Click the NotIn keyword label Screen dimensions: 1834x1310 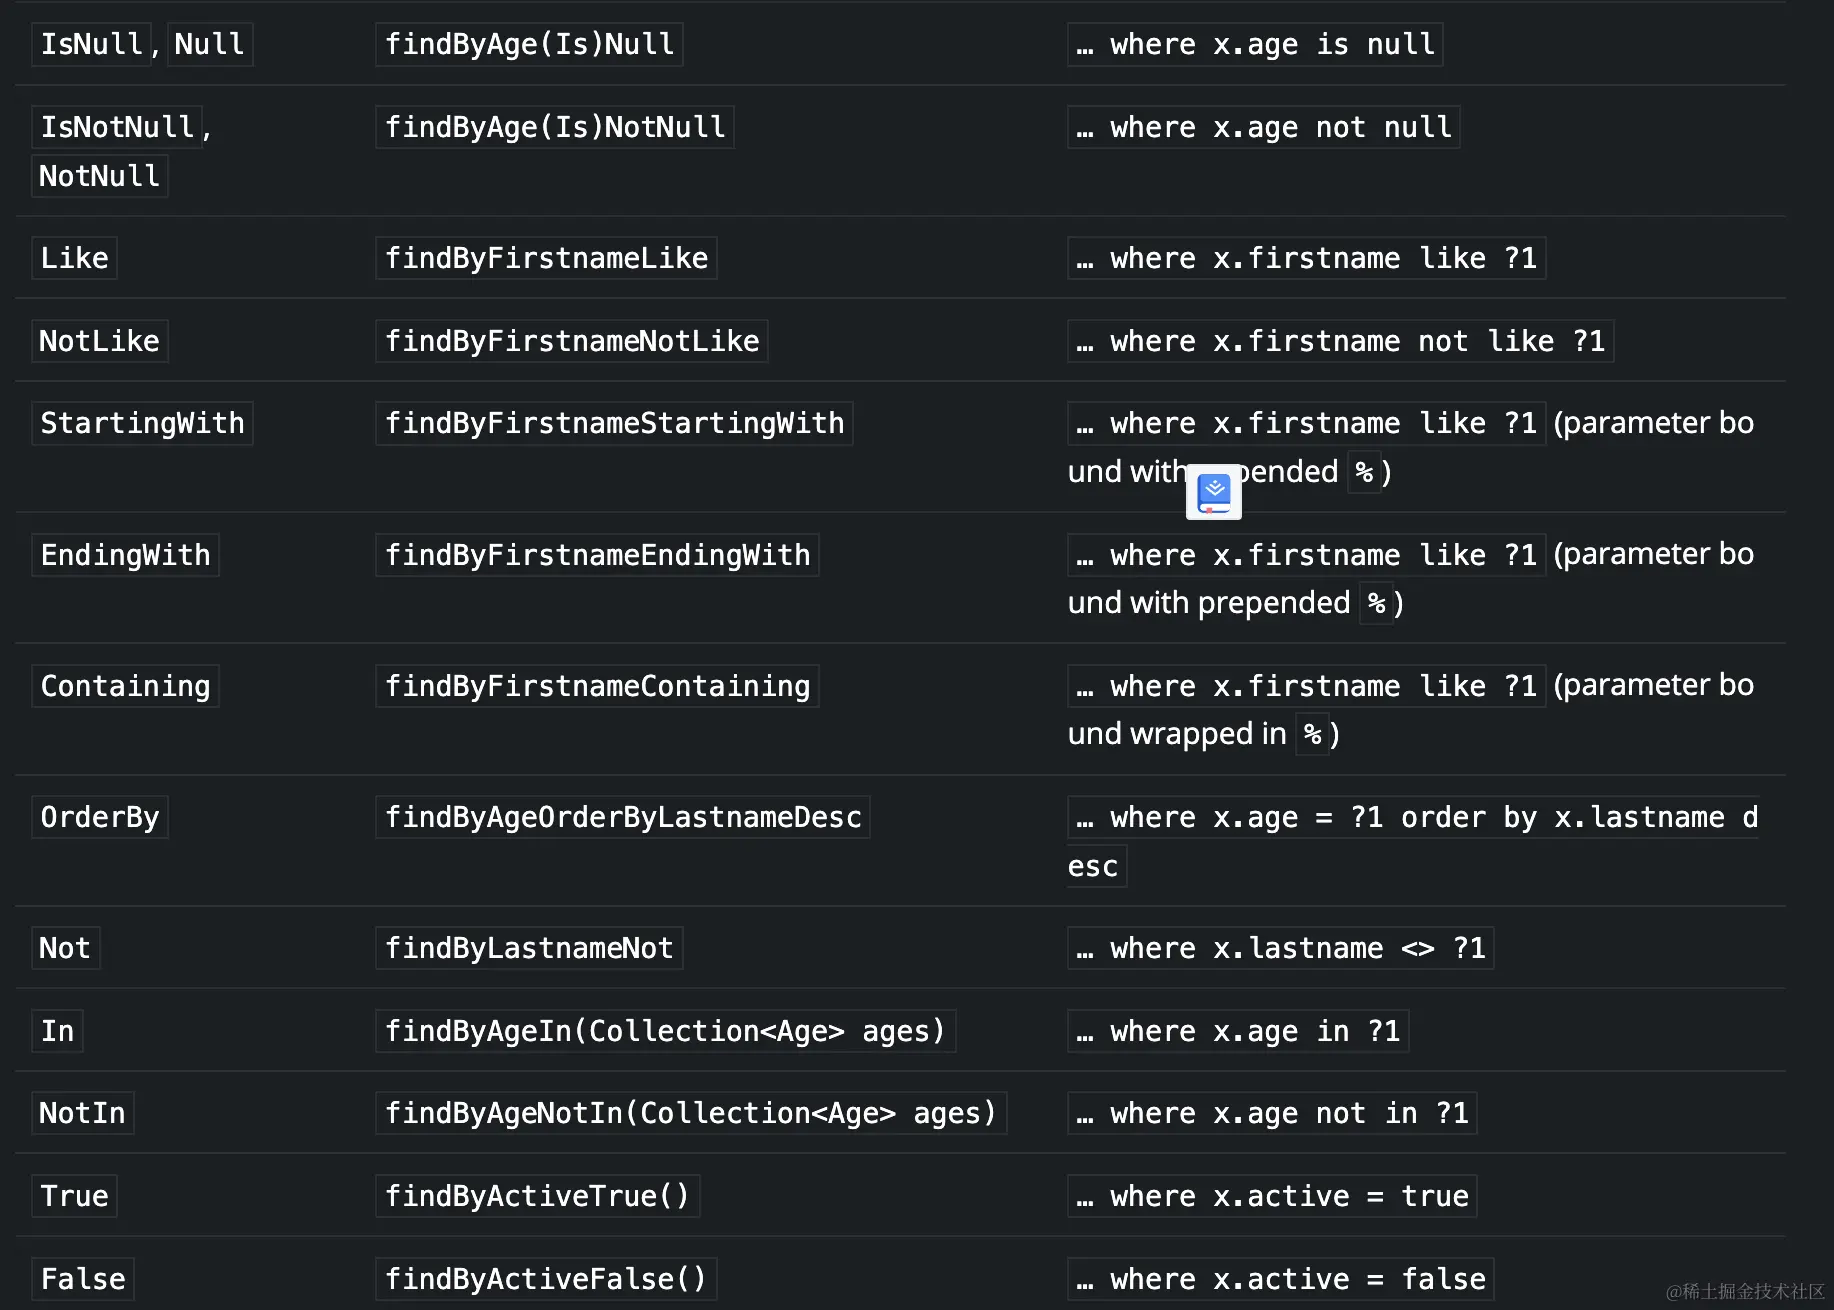coord(82,1113)
